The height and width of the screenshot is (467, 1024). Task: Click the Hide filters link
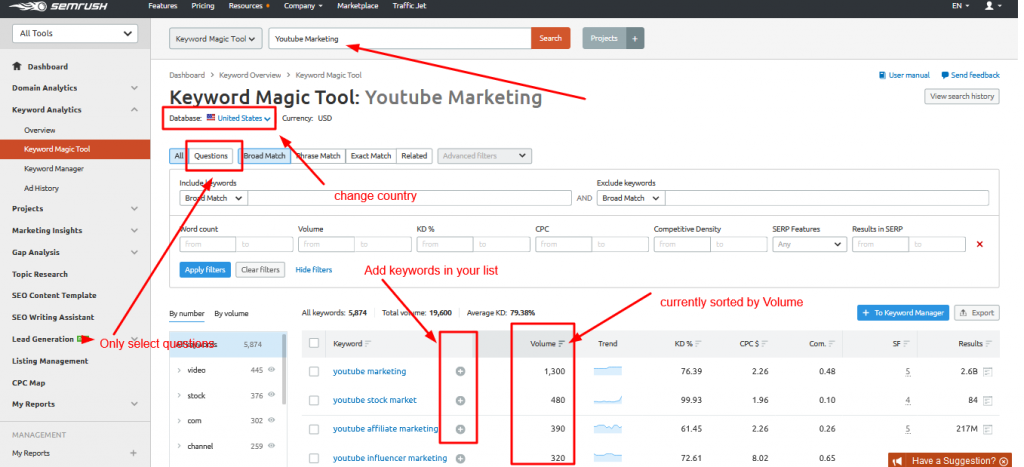pyautogui.click(x=313, y=270)
